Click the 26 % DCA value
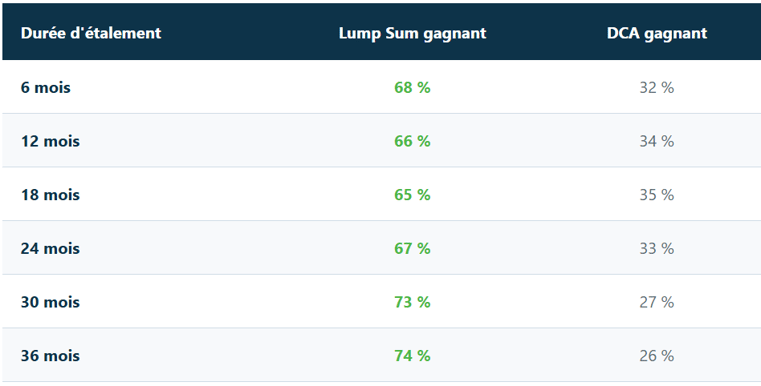Viewport: 761px width, 386px height. (657, 356)
